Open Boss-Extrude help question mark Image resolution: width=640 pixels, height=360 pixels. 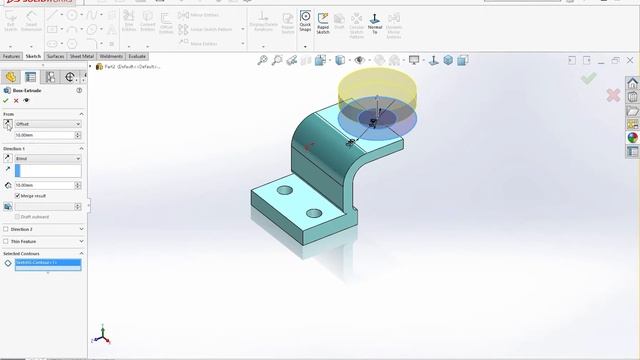pos(79,90)
